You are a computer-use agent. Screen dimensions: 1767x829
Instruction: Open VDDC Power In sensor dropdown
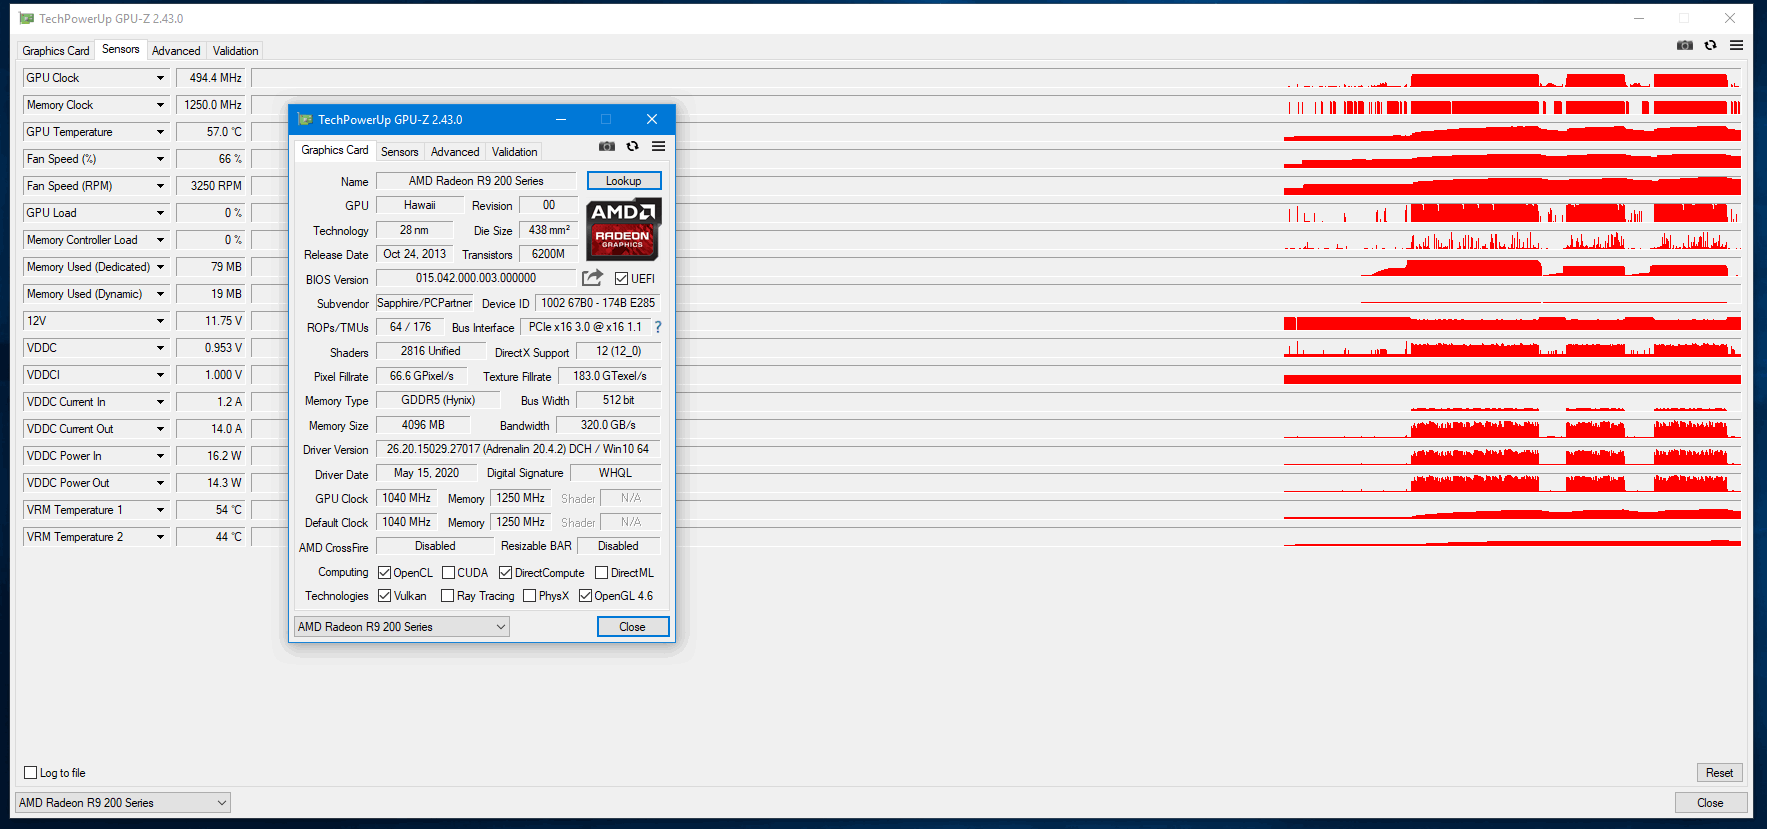pyautogui.click(x=159, y=456)
